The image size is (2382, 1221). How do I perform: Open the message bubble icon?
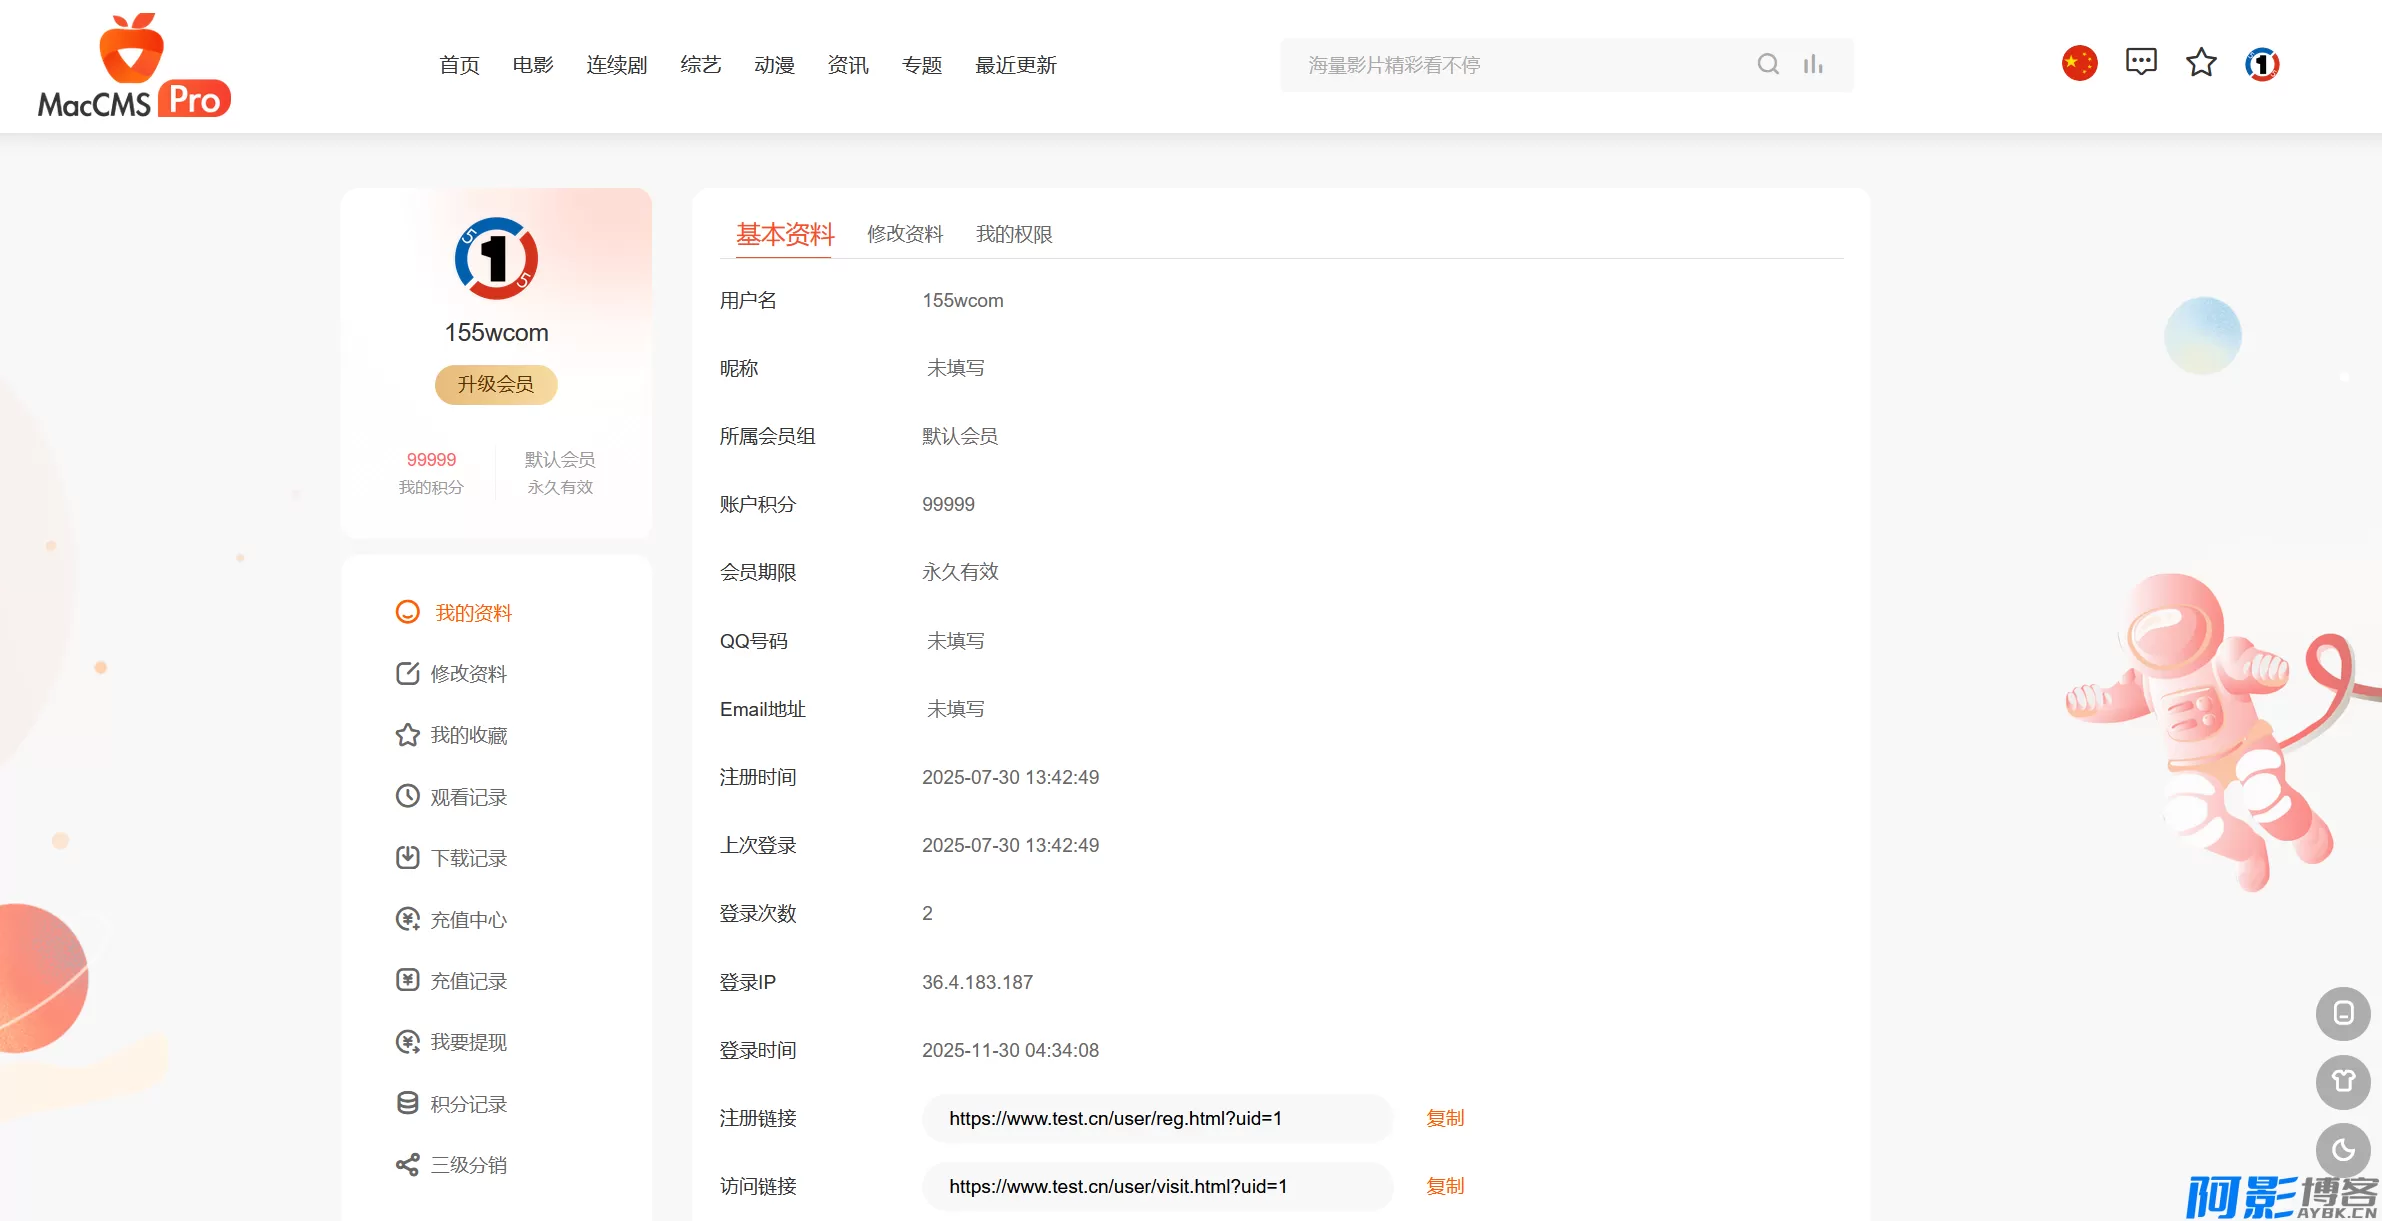[x=2141, y=63]
